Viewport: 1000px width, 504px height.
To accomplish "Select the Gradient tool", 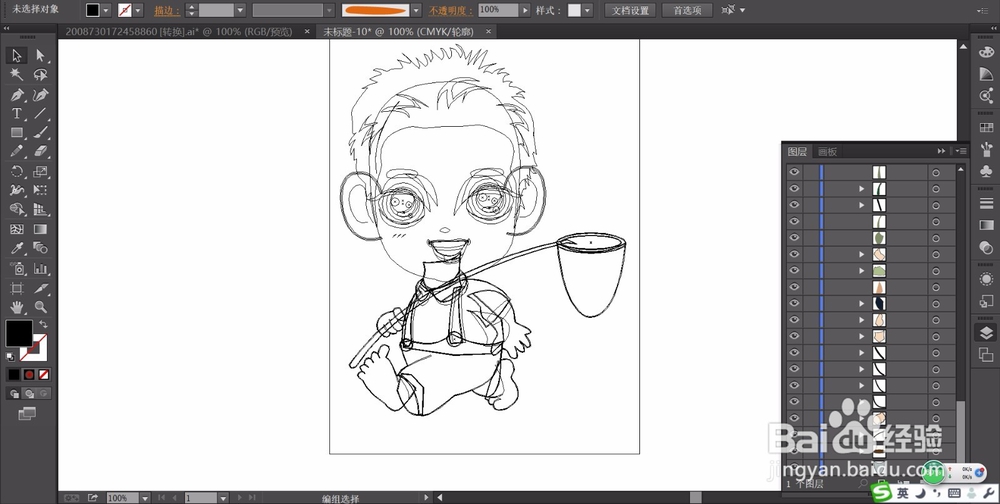I will 40,229.
